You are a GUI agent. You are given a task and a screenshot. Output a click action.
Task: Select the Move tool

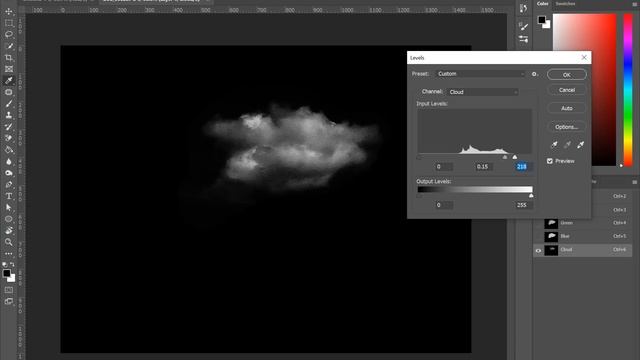9,11
